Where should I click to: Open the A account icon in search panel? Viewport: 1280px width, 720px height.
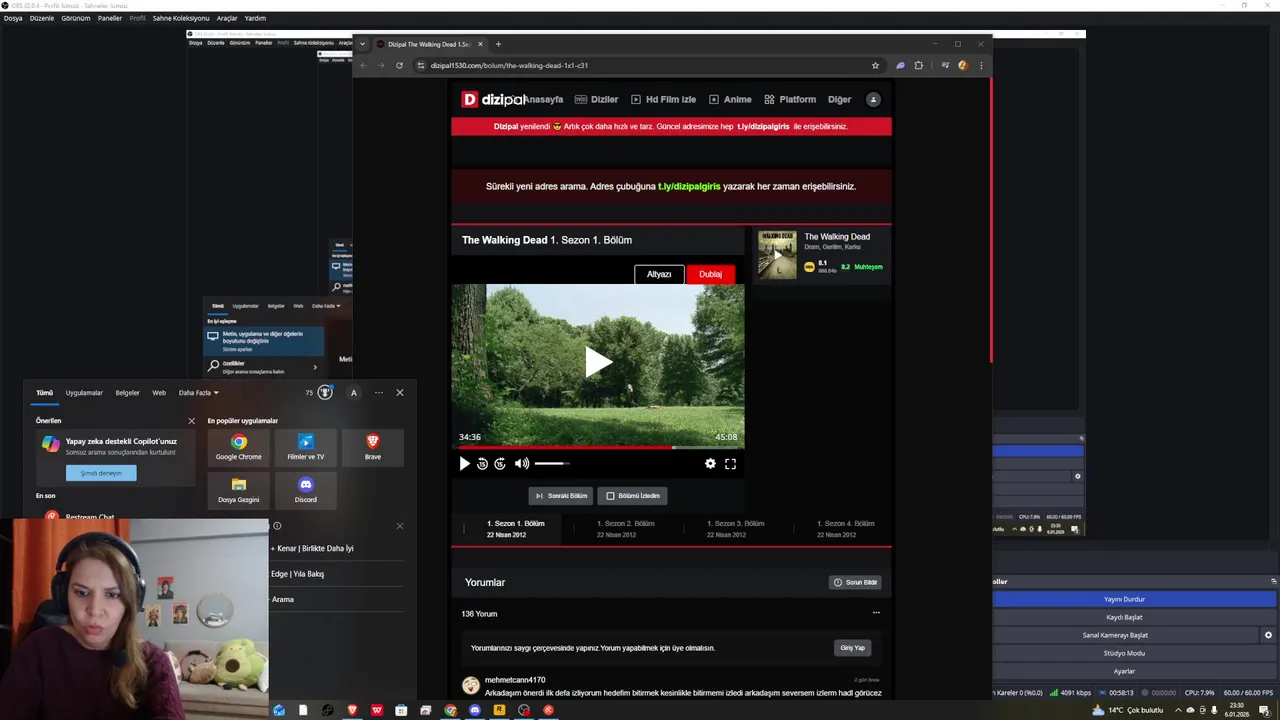tap(353, 393)
